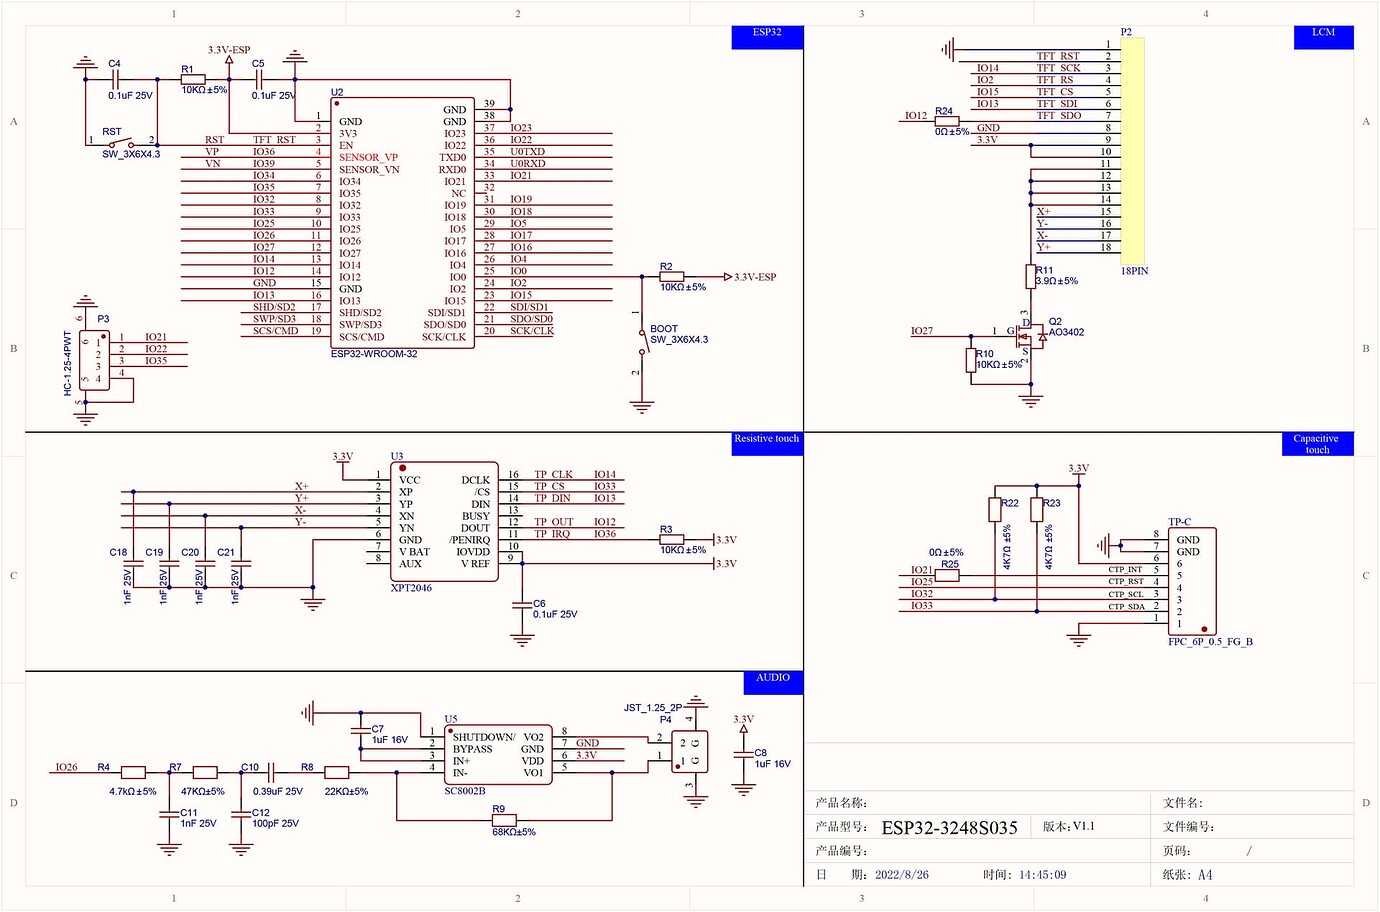Image resolution: width=1380 pixels, height=912 pixels.
Task: Select the JST_1.25_2P speaker connector P4
Action: [690, 750]
